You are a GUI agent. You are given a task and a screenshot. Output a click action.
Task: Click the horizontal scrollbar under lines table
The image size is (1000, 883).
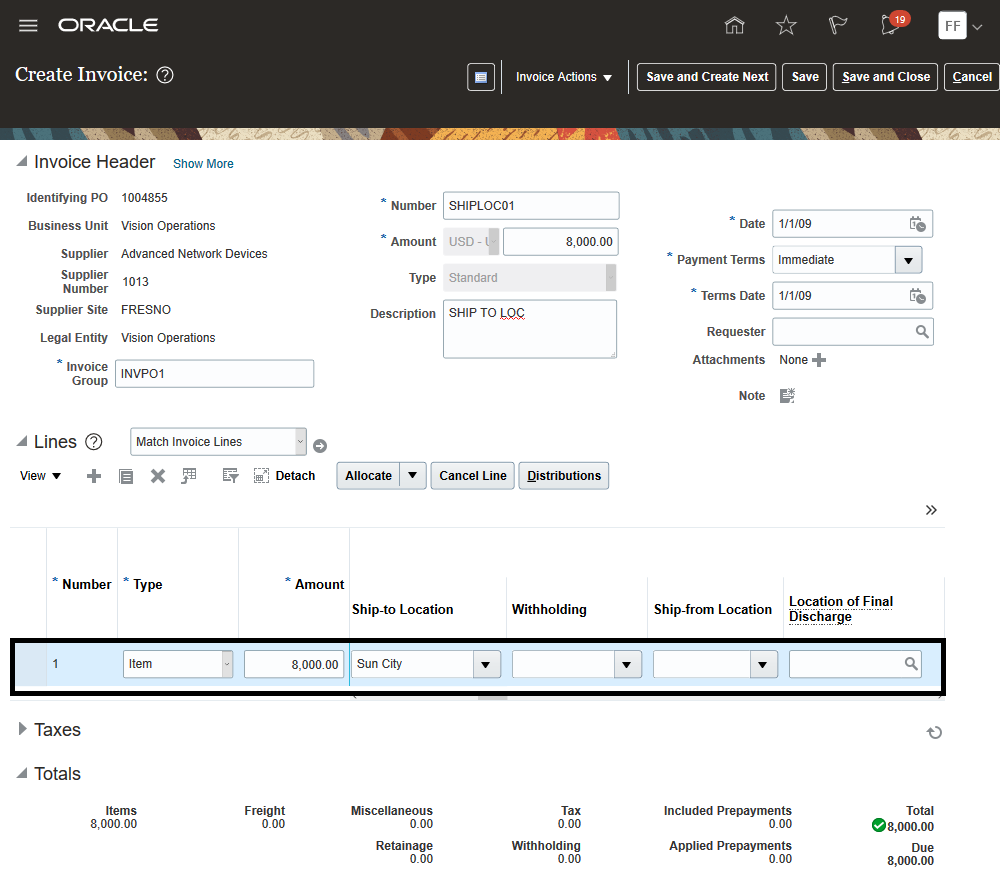[492, 697]
